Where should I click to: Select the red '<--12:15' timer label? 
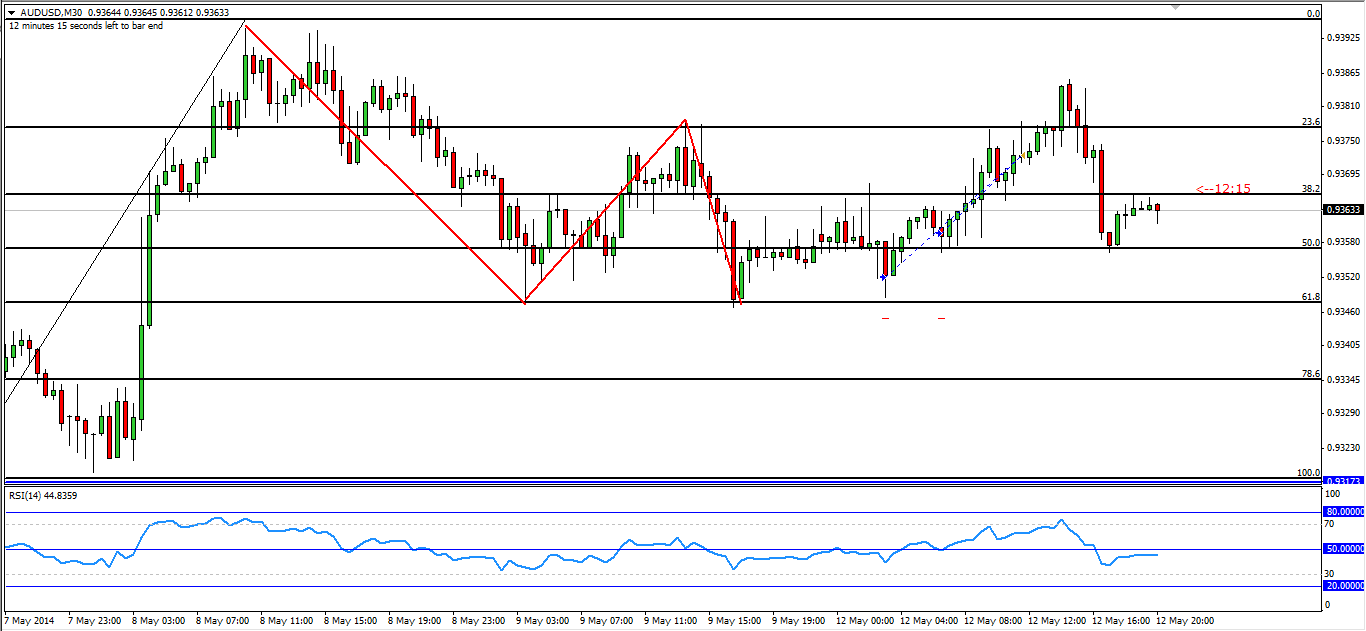pos(1223,188)
